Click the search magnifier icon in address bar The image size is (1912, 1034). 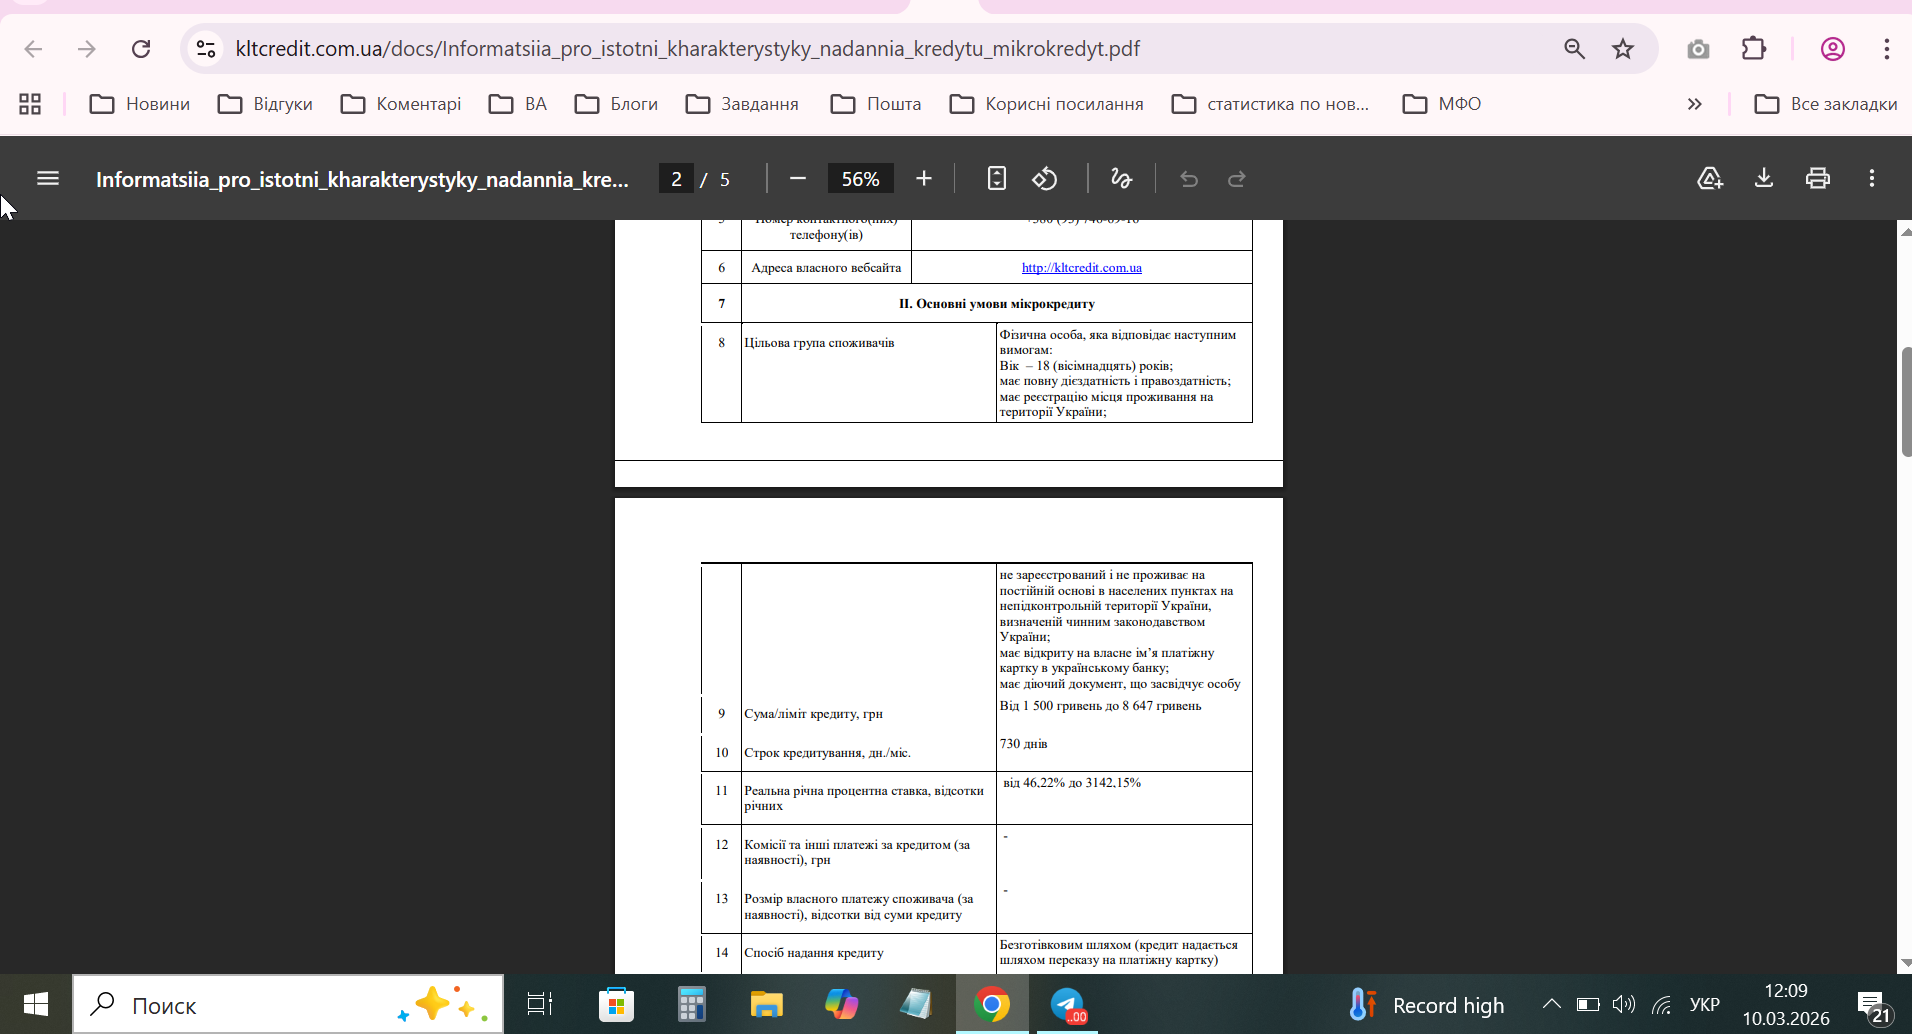pyautogui.click(x=1574, y=49)
